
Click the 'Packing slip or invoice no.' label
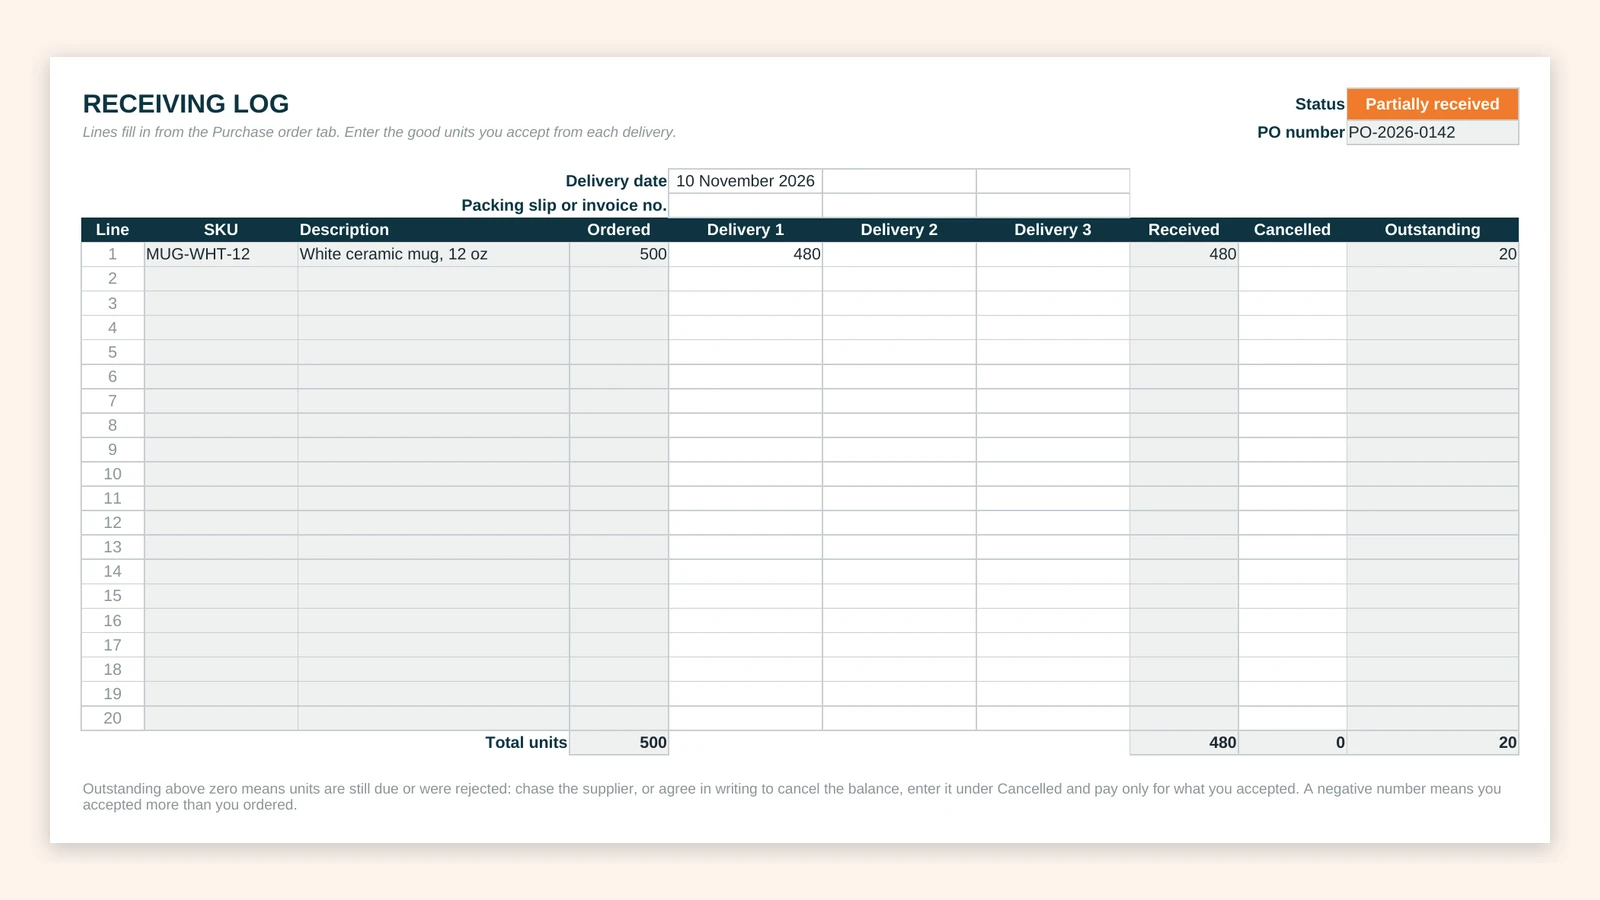pos(564,205)
